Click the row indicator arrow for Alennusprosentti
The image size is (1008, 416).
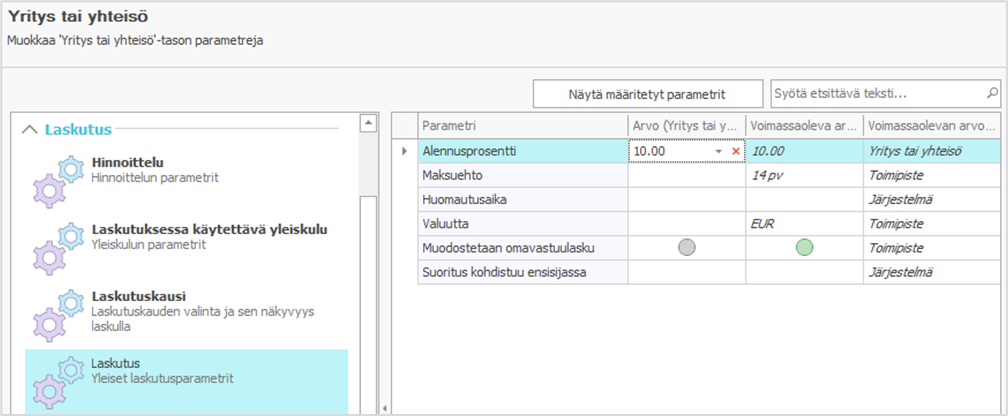[404, 151]
